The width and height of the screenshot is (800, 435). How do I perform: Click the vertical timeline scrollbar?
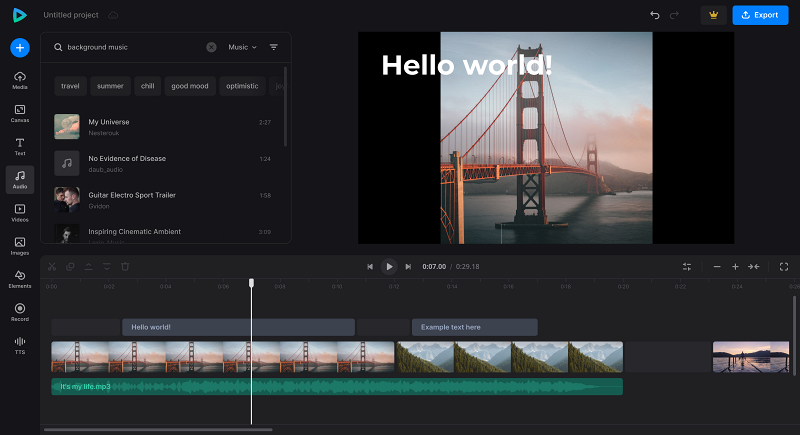coord(794,336)
